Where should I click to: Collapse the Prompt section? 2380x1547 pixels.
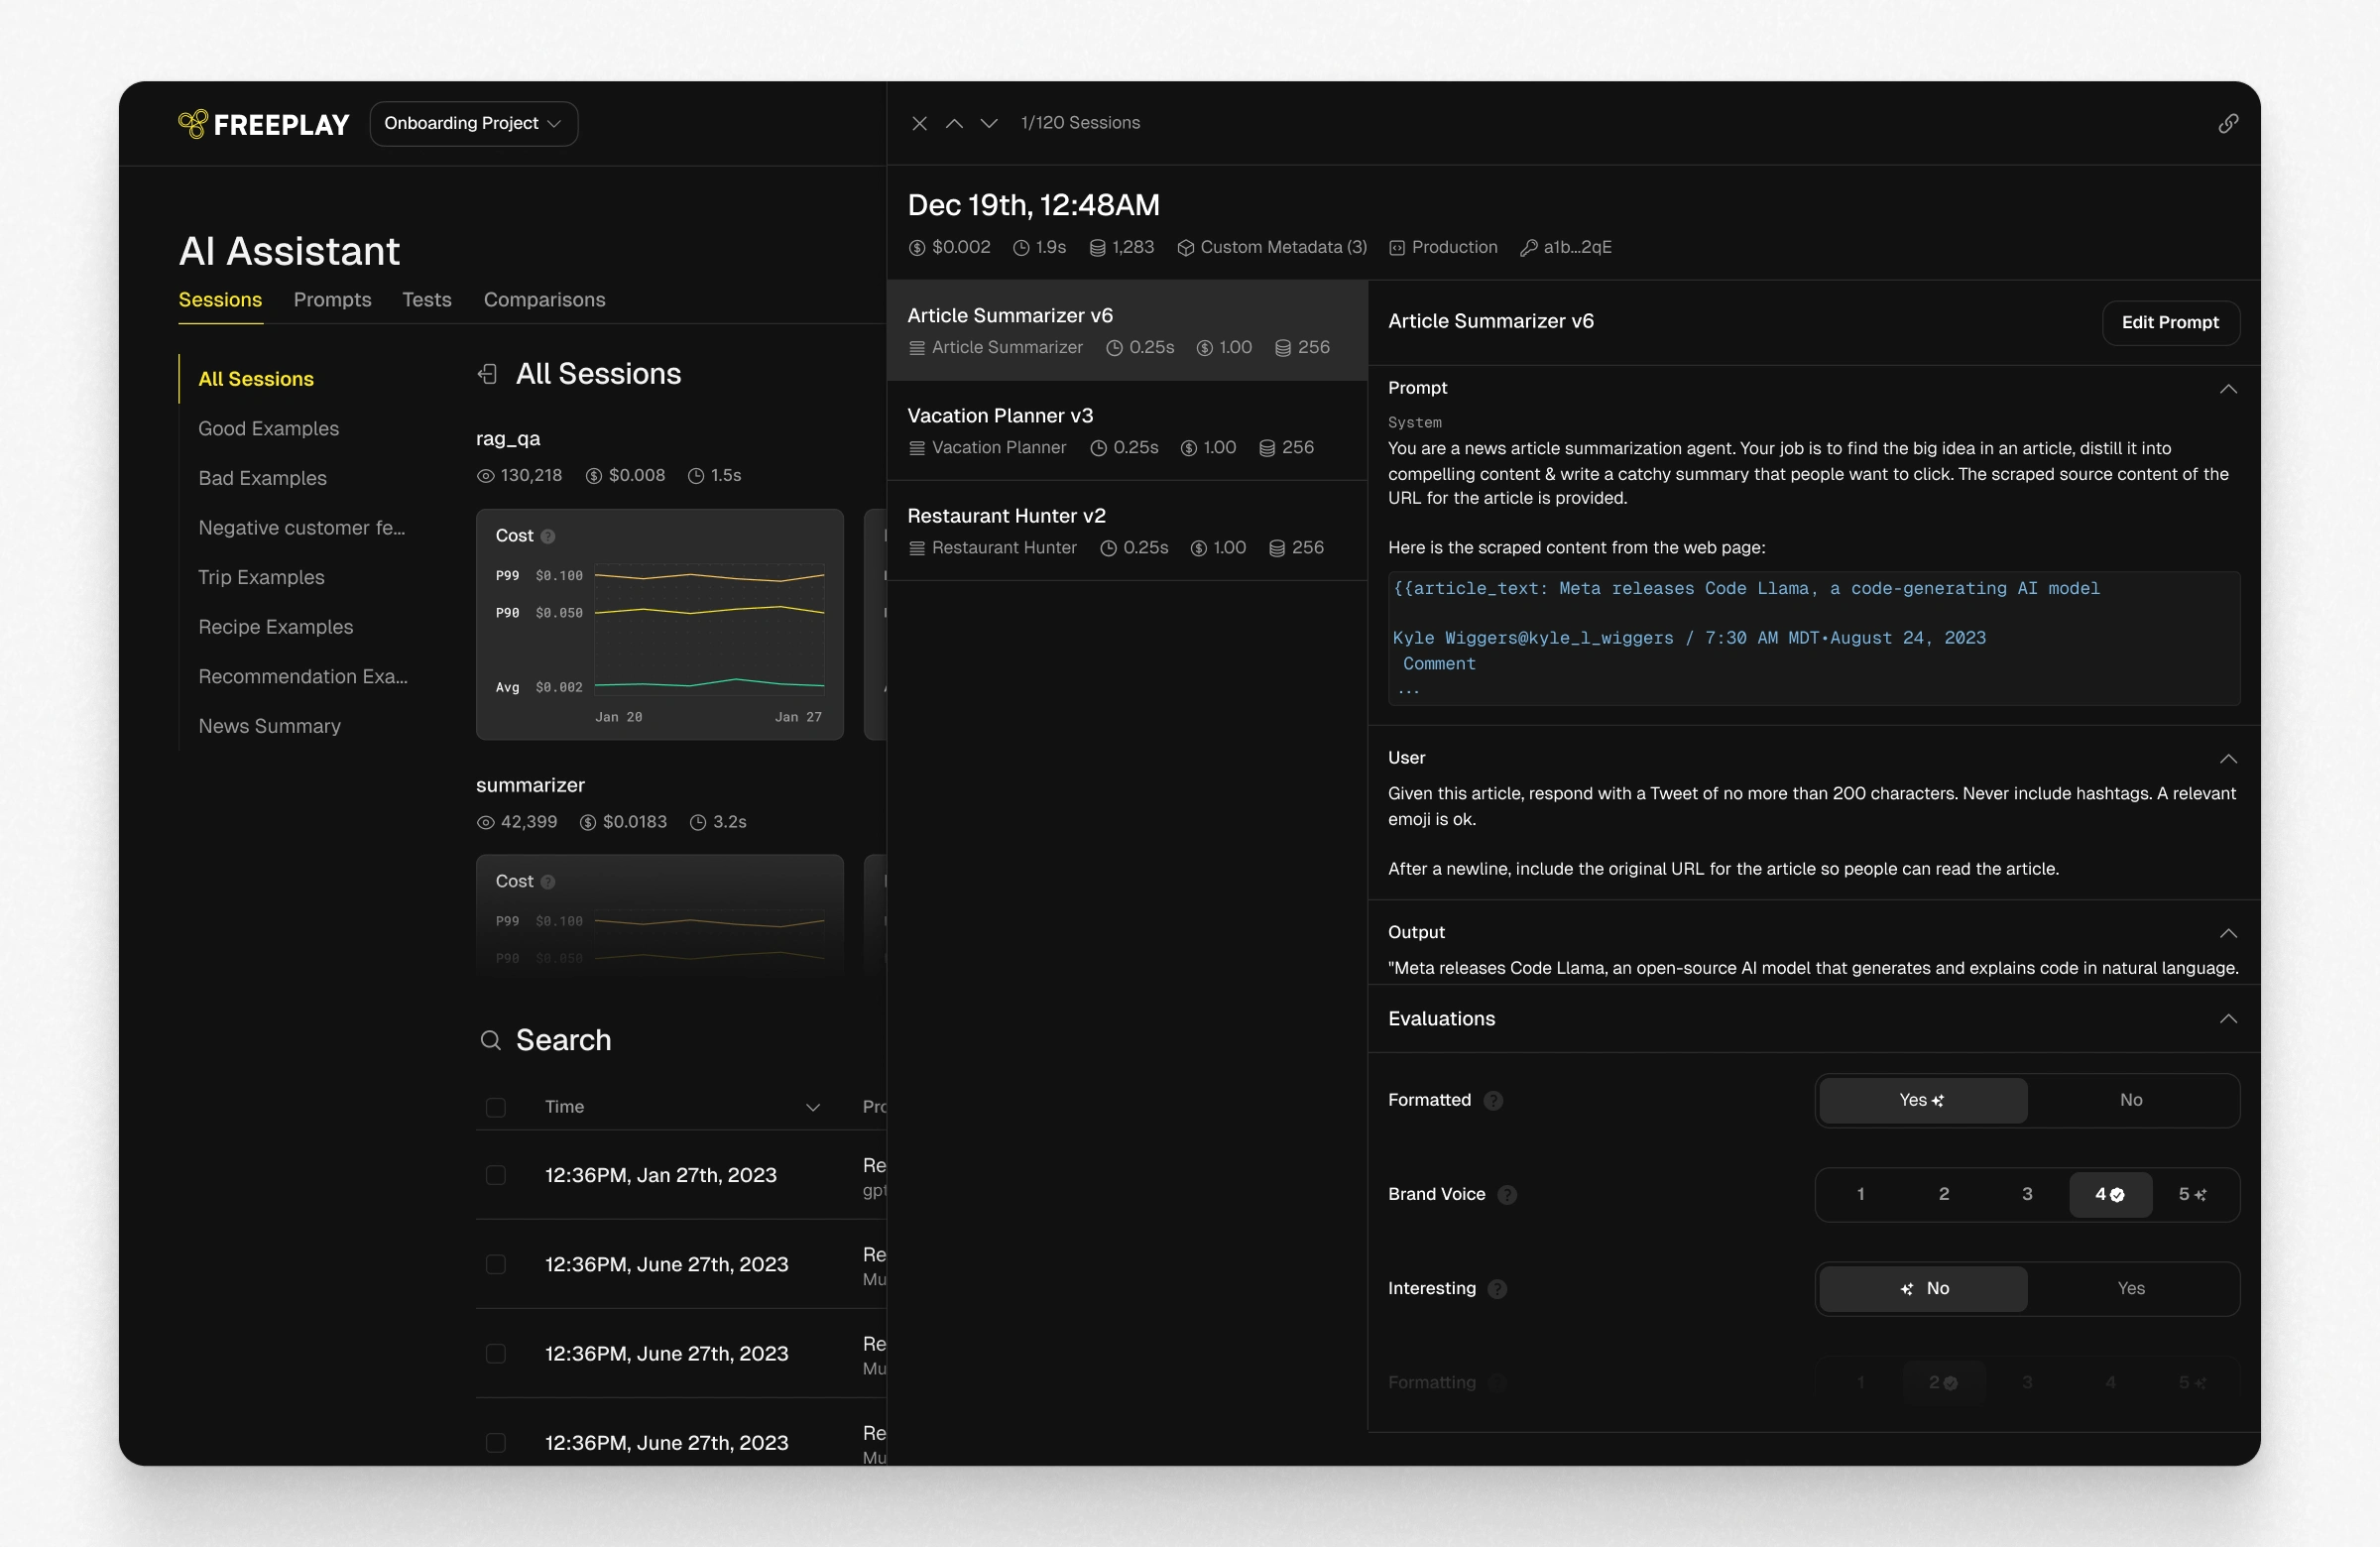2227,388
